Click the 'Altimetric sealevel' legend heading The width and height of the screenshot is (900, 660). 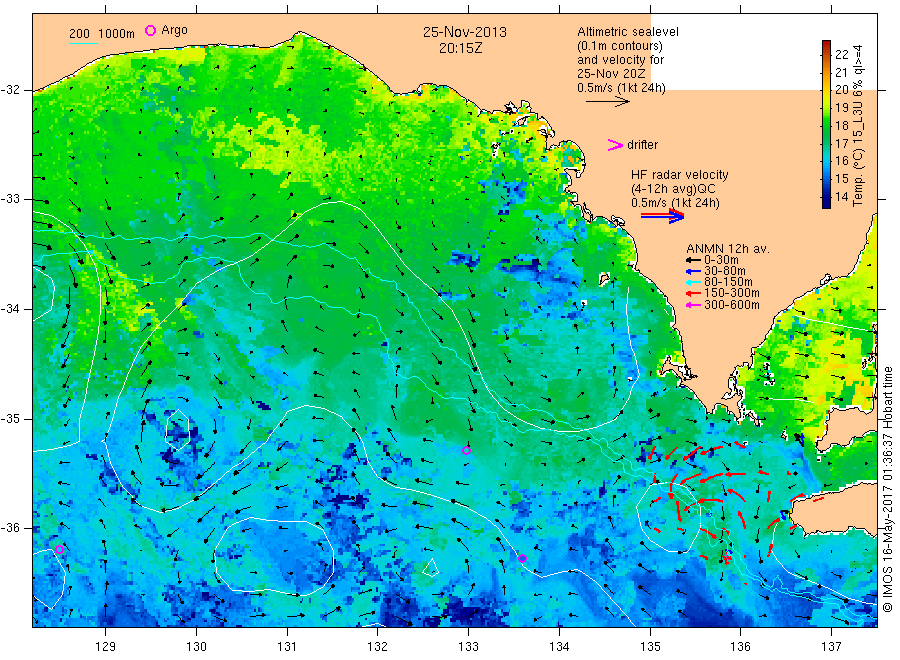pos(628,32)
